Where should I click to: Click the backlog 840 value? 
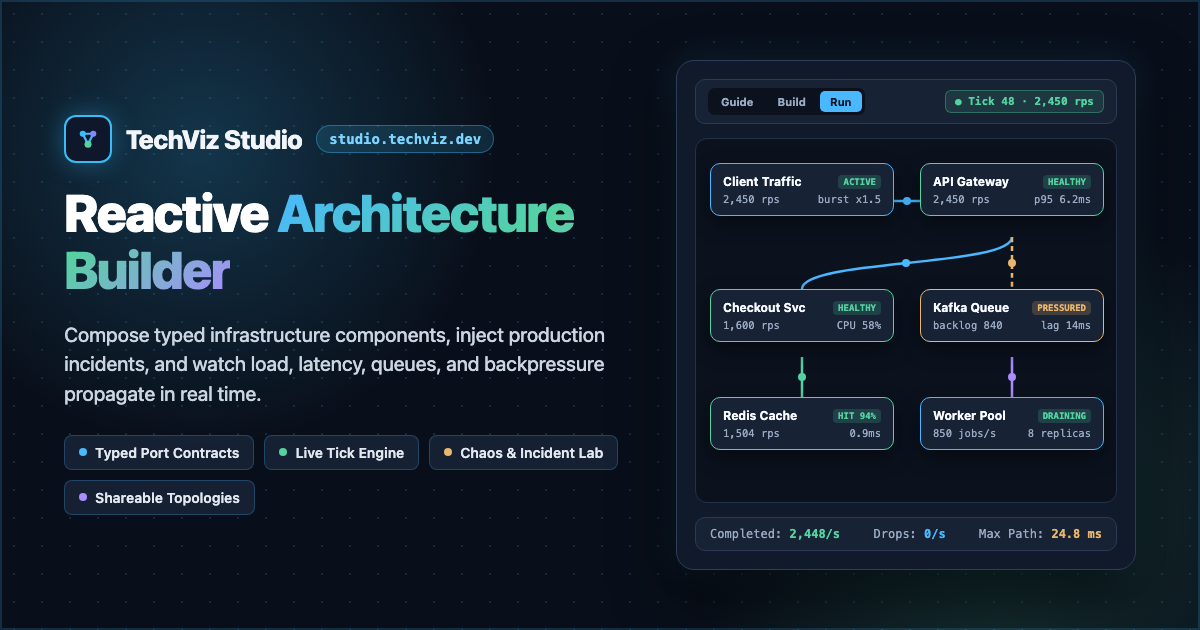[968, 326]
